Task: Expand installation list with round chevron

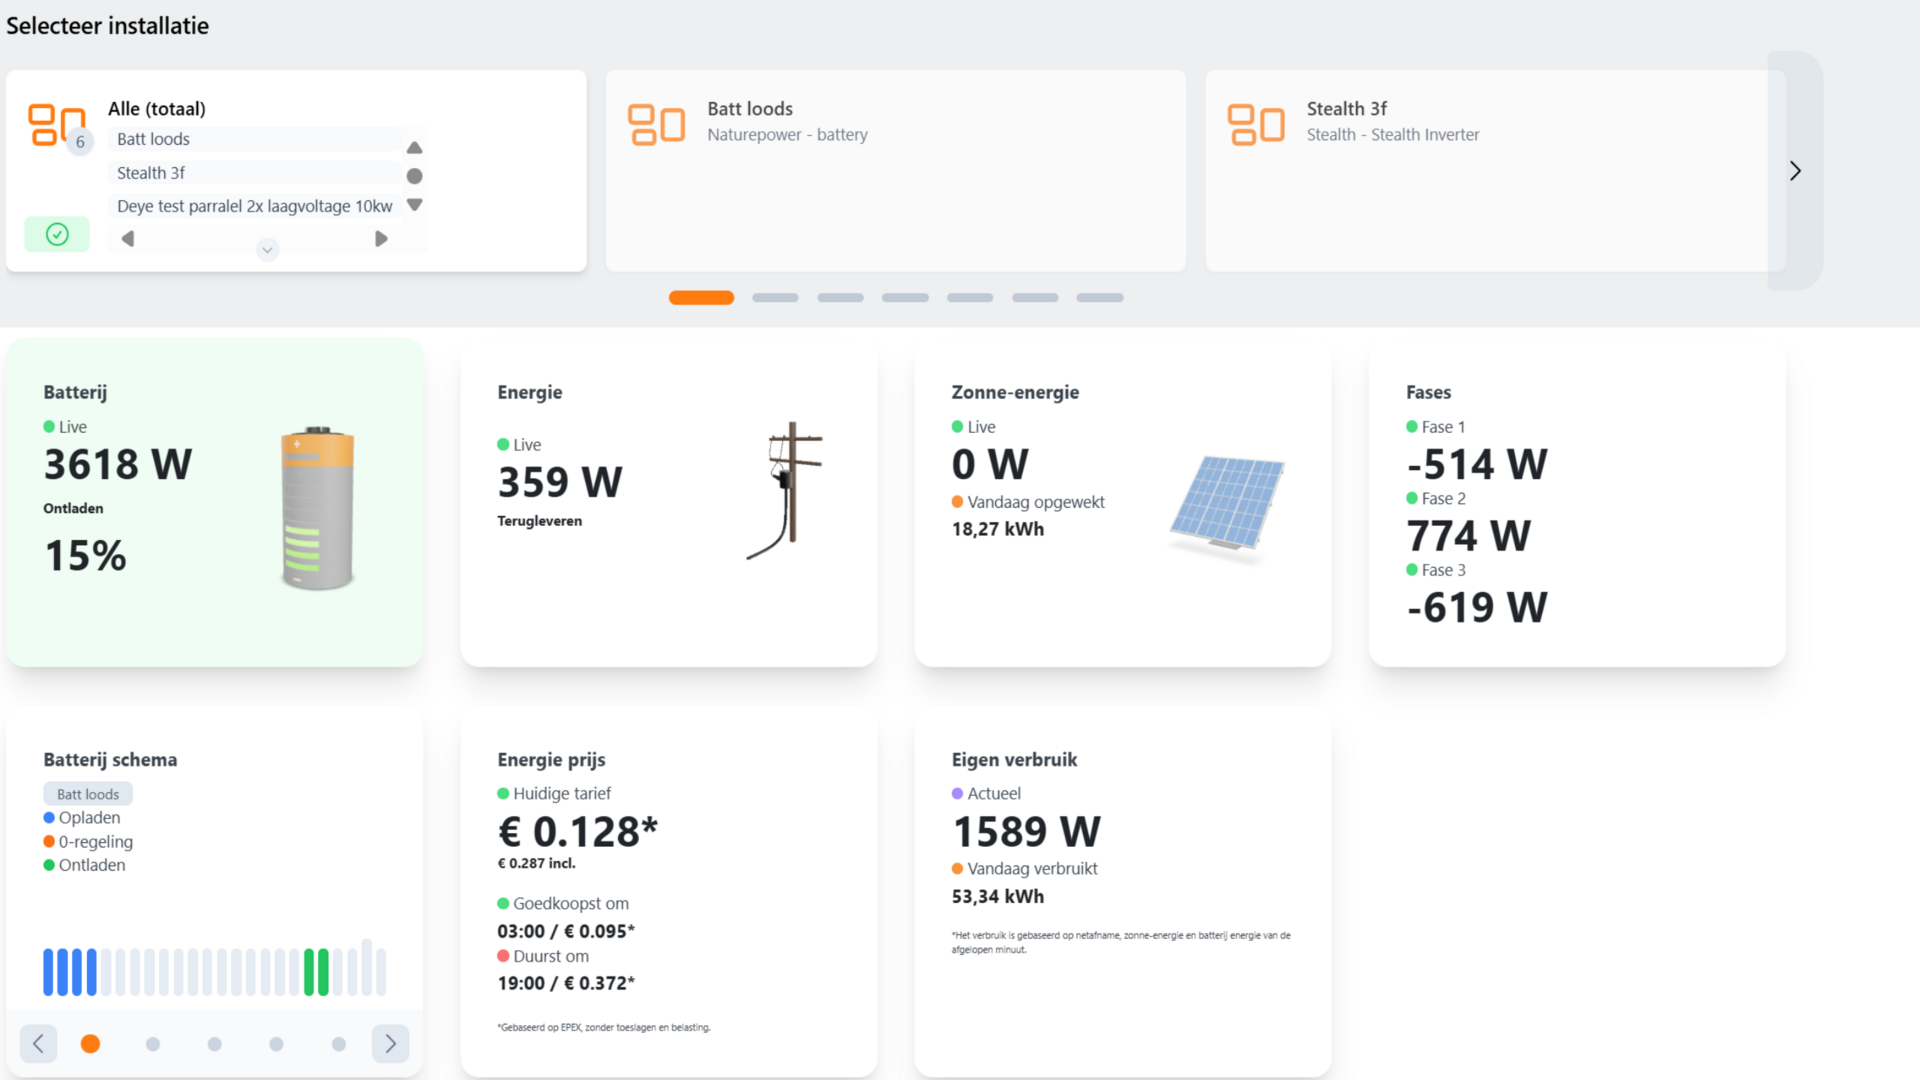Action: 267,250
